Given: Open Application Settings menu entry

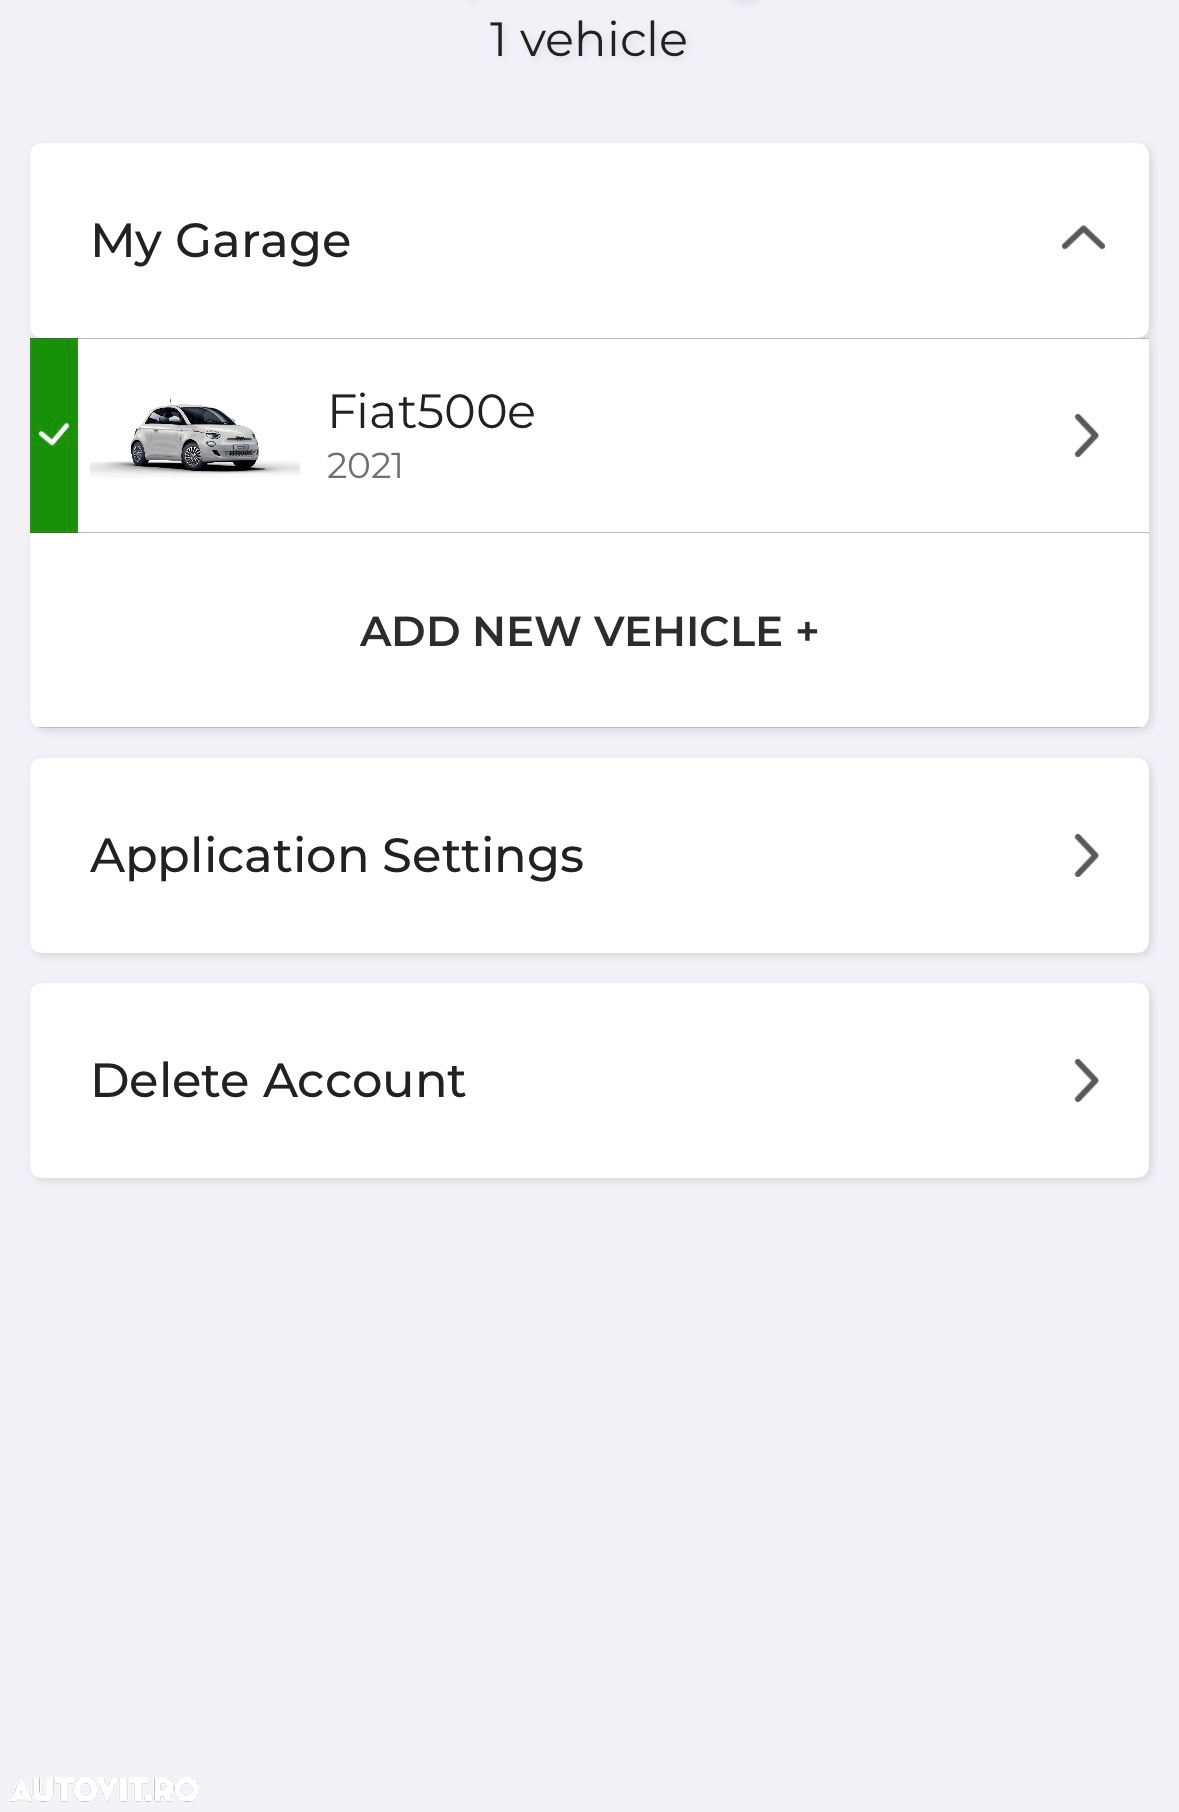Looking at the screenshot, I should pyautogui.click(x=589, y=855).
